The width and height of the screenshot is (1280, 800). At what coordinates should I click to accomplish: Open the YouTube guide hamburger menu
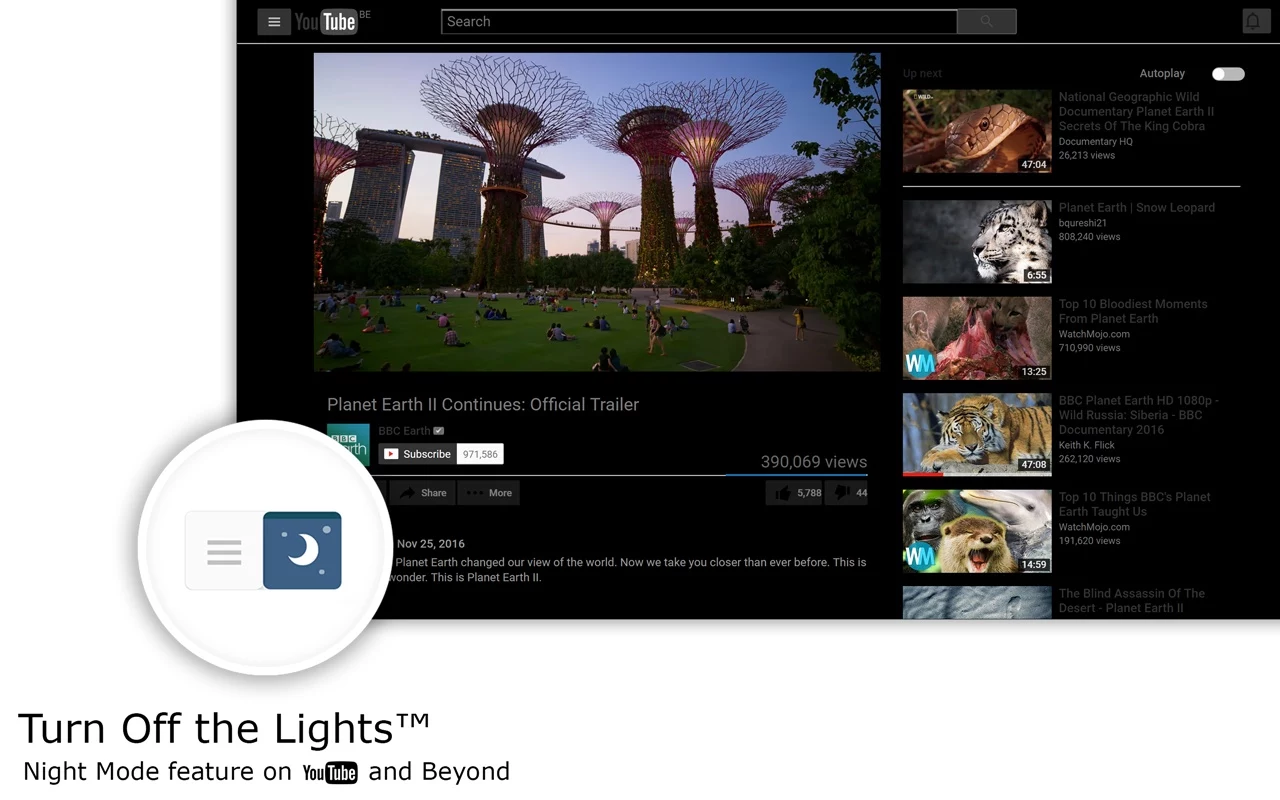274,21
